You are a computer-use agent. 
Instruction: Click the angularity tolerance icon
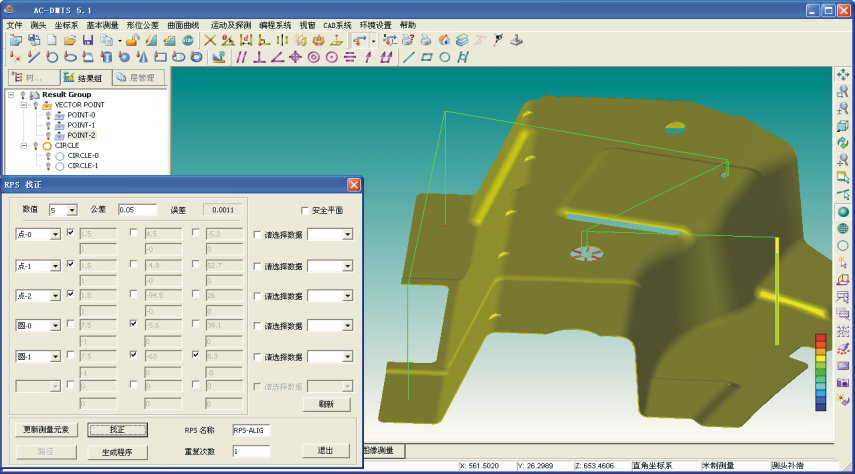pyautogui.click(x=277, y=57)
